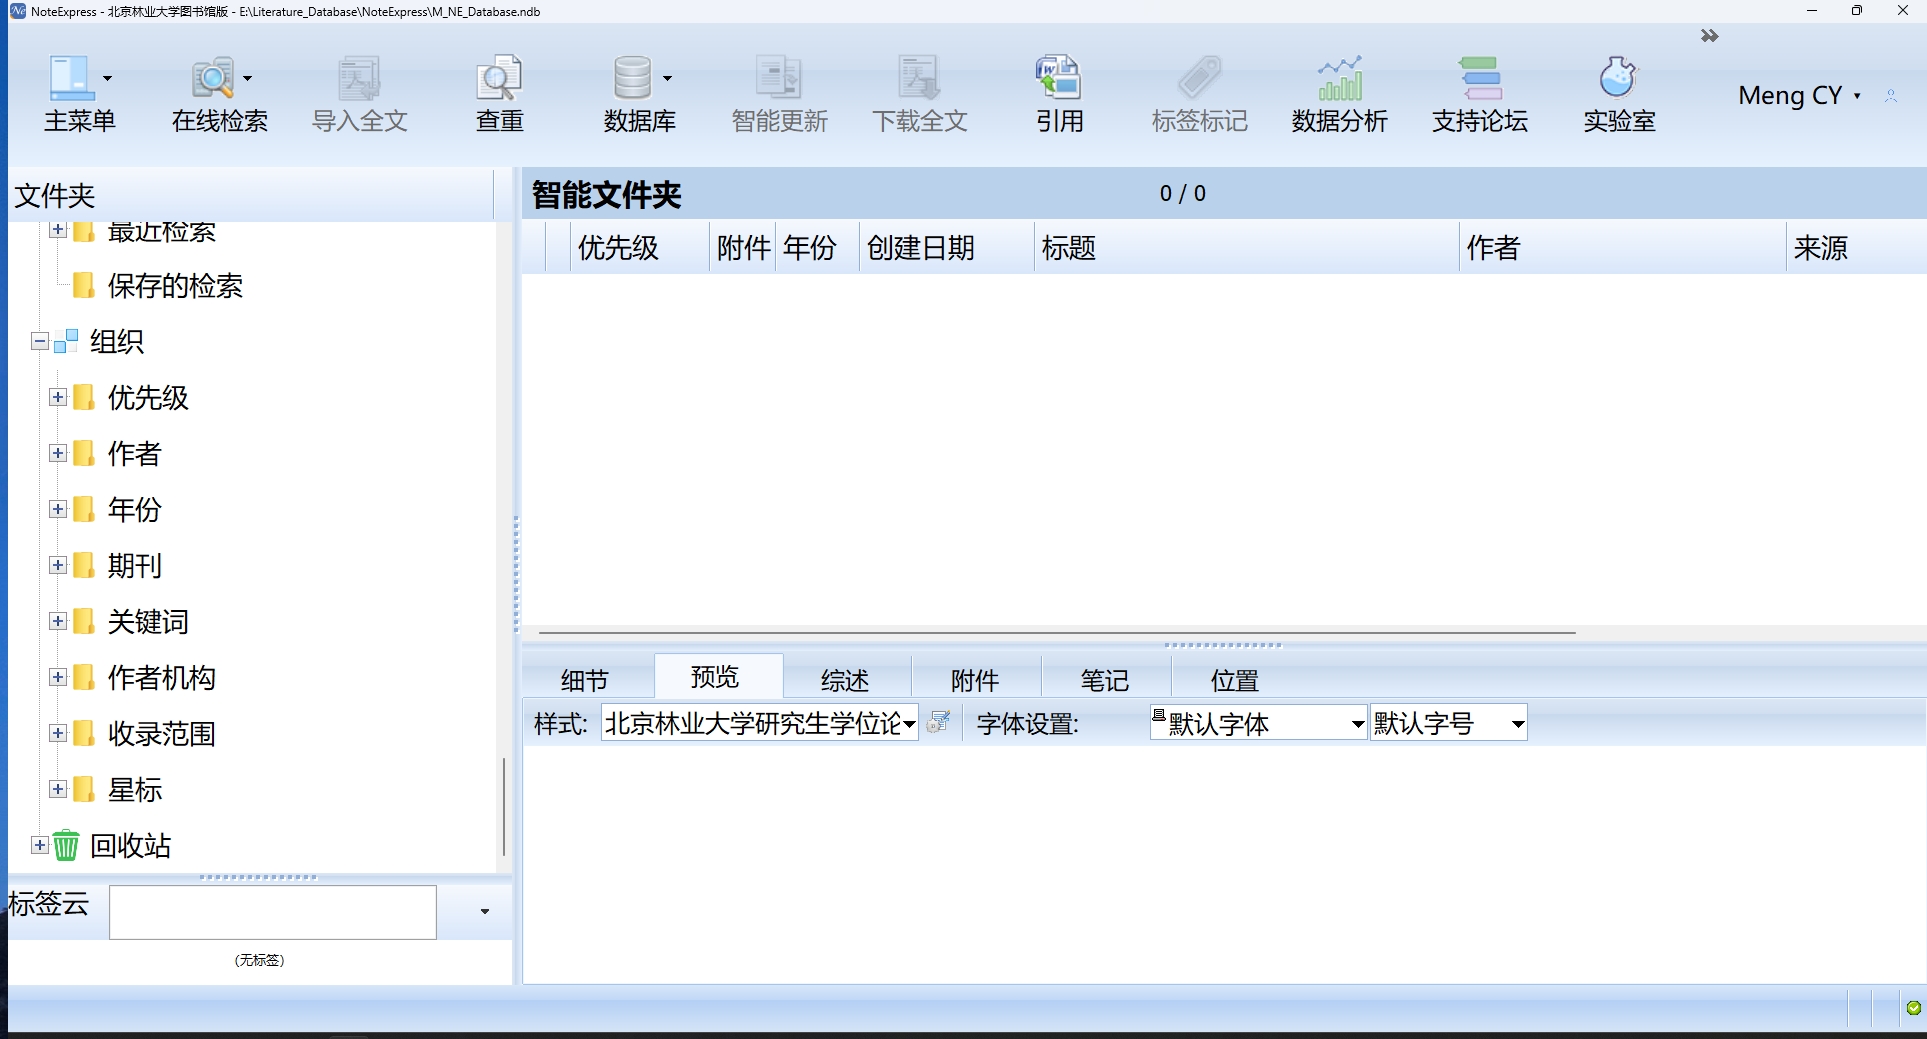Open the Meng CY account dropdown
This screenshot has height=1039, width=1927.
[1857, 96]
